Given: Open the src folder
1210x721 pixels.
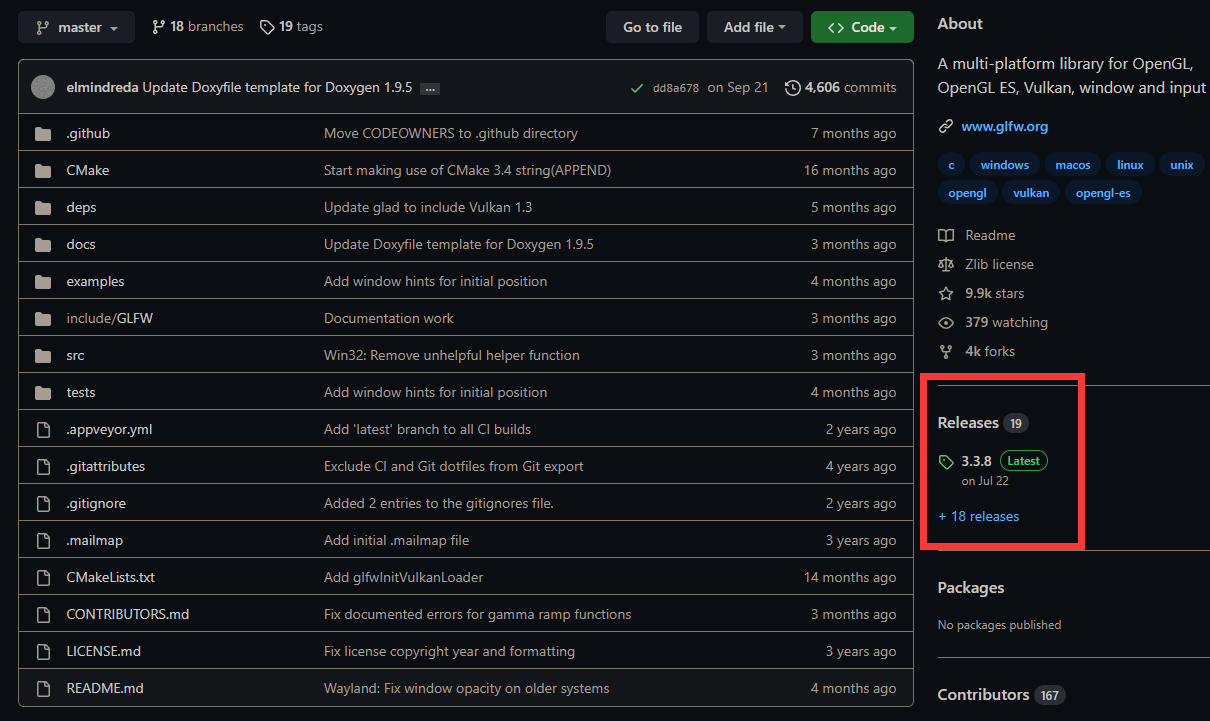Looking at the screenshot, I should [x=75, y=355].
